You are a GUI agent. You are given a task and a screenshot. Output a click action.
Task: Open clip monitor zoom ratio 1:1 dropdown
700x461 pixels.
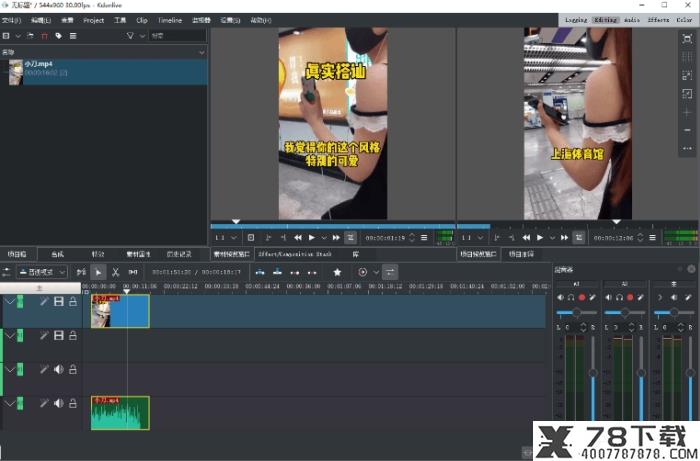(x=226, y=237)
